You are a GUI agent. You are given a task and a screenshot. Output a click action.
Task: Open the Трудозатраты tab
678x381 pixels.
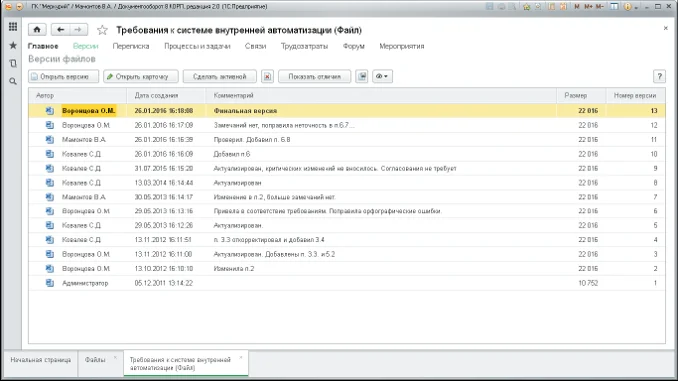click(x=304, y=46)
